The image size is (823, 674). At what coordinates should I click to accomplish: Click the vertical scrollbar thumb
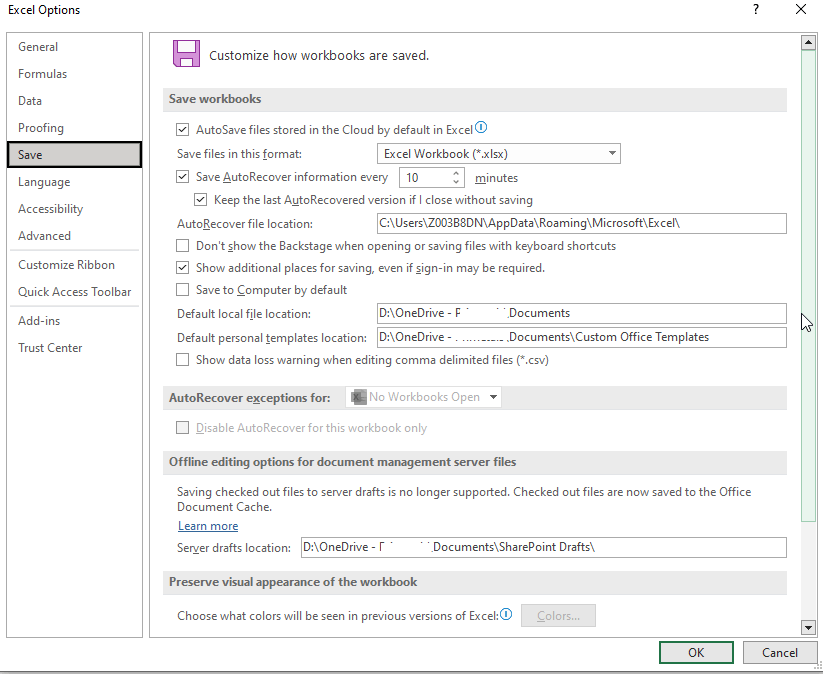point(808,286)
